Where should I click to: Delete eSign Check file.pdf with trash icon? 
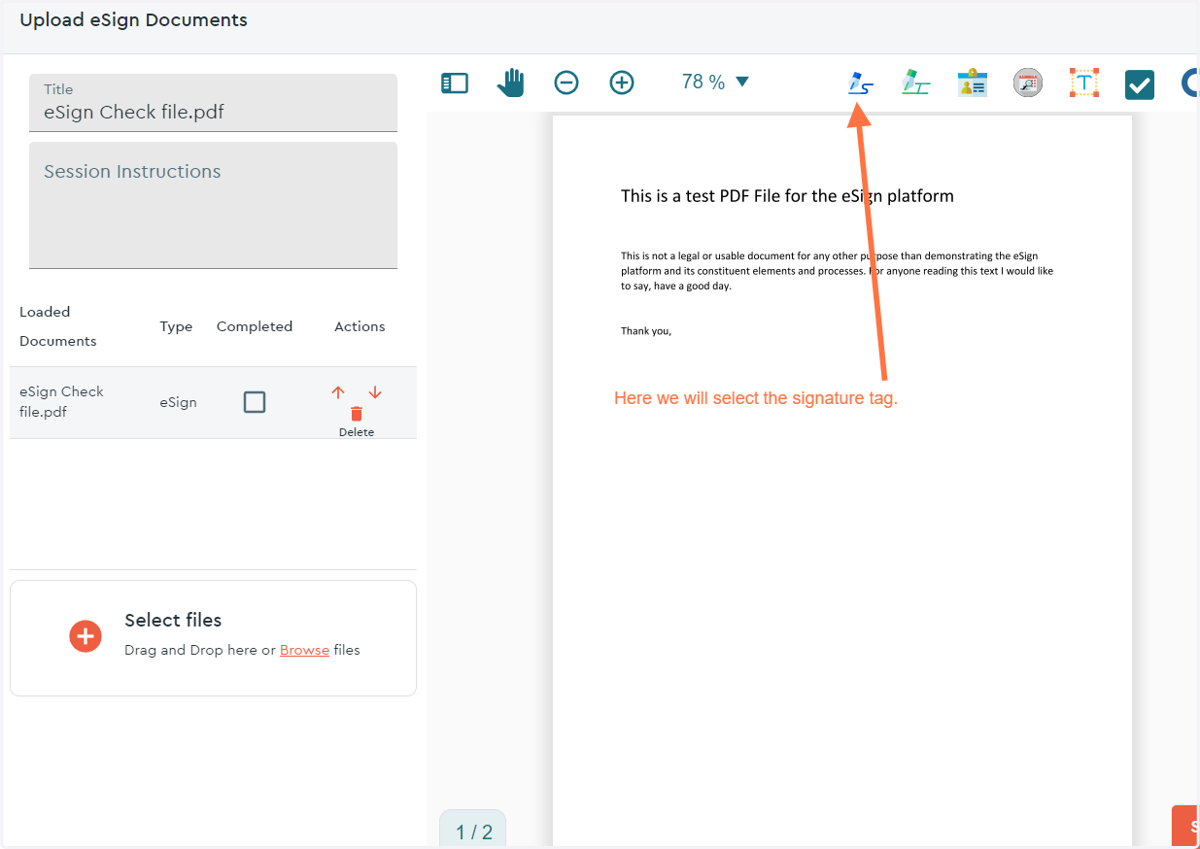[356, 414]
